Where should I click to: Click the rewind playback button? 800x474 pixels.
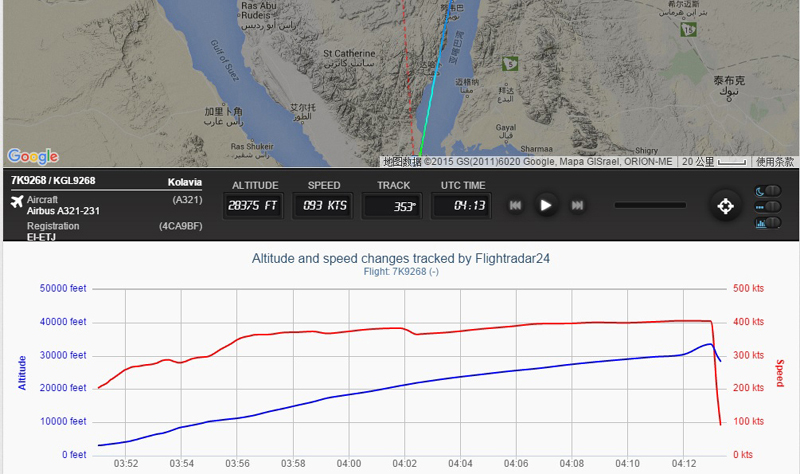click(x=516, y=205)
